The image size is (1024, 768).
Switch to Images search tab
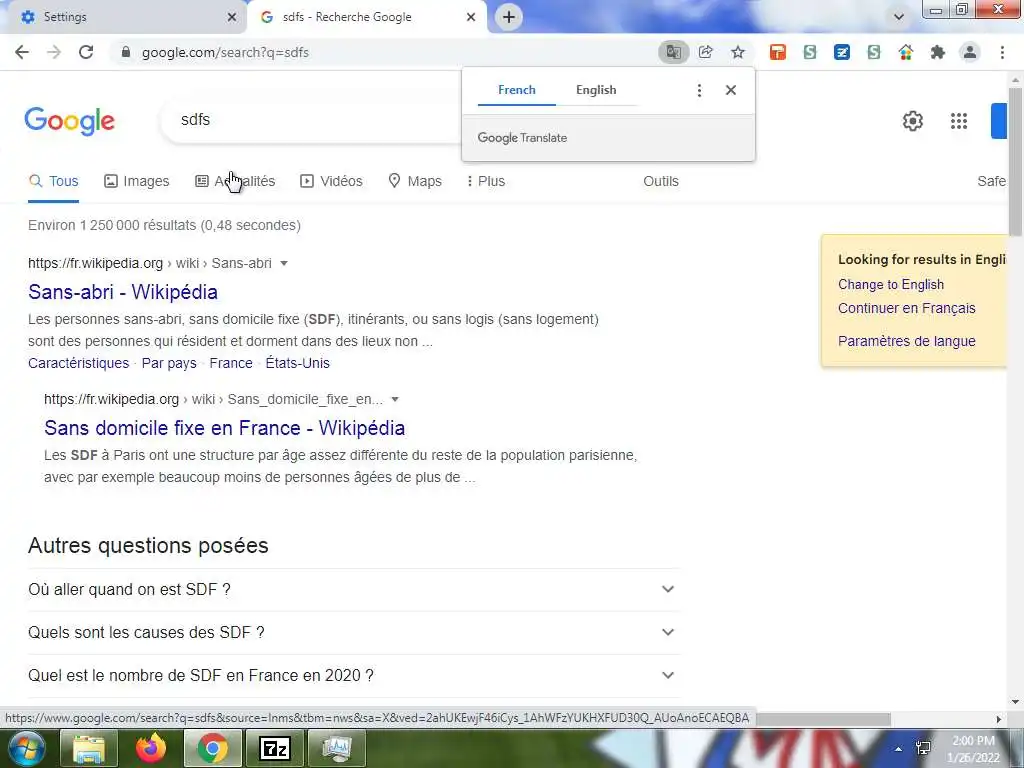136,182
